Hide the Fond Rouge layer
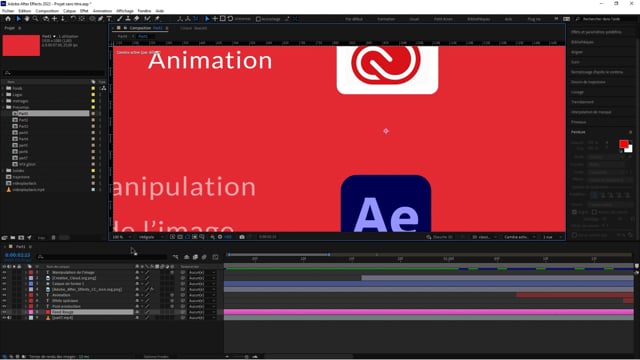Viewport: 640px width, 360px height. (x=4, y=312)
